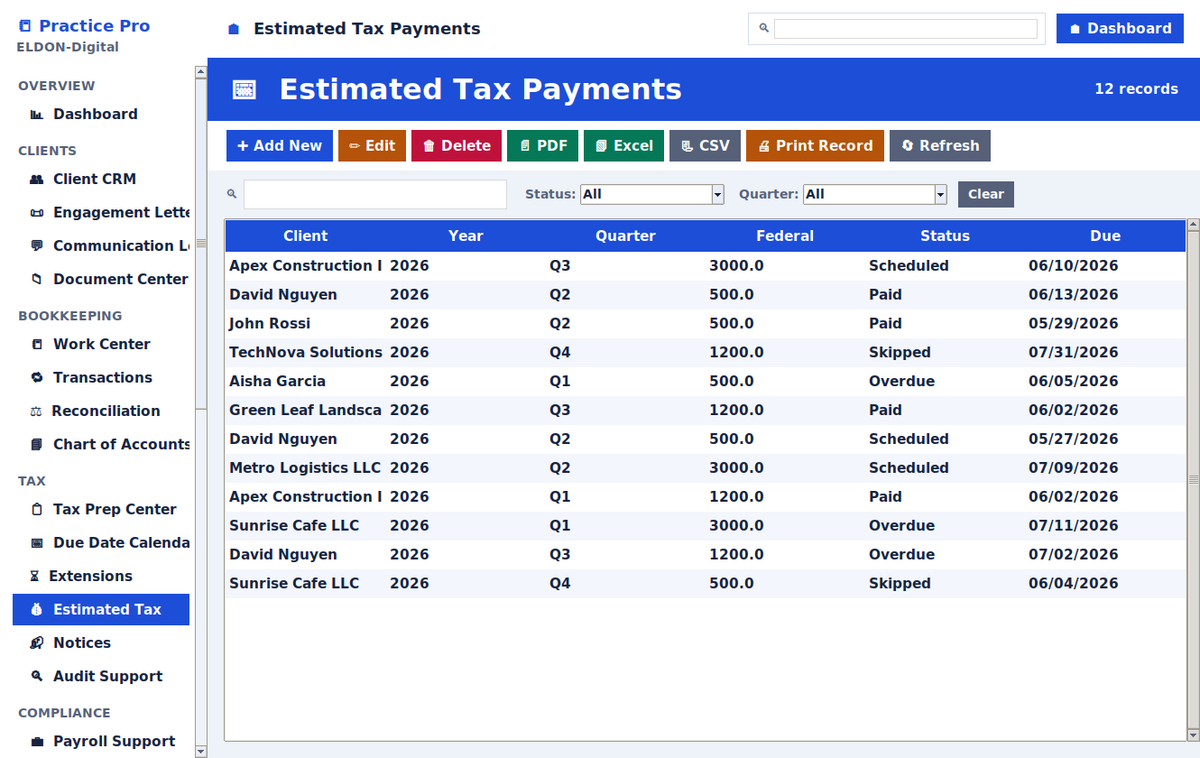Screen dimensions: 1200x758
Task: Click the Document Center icon
Action: coord(37,280)
